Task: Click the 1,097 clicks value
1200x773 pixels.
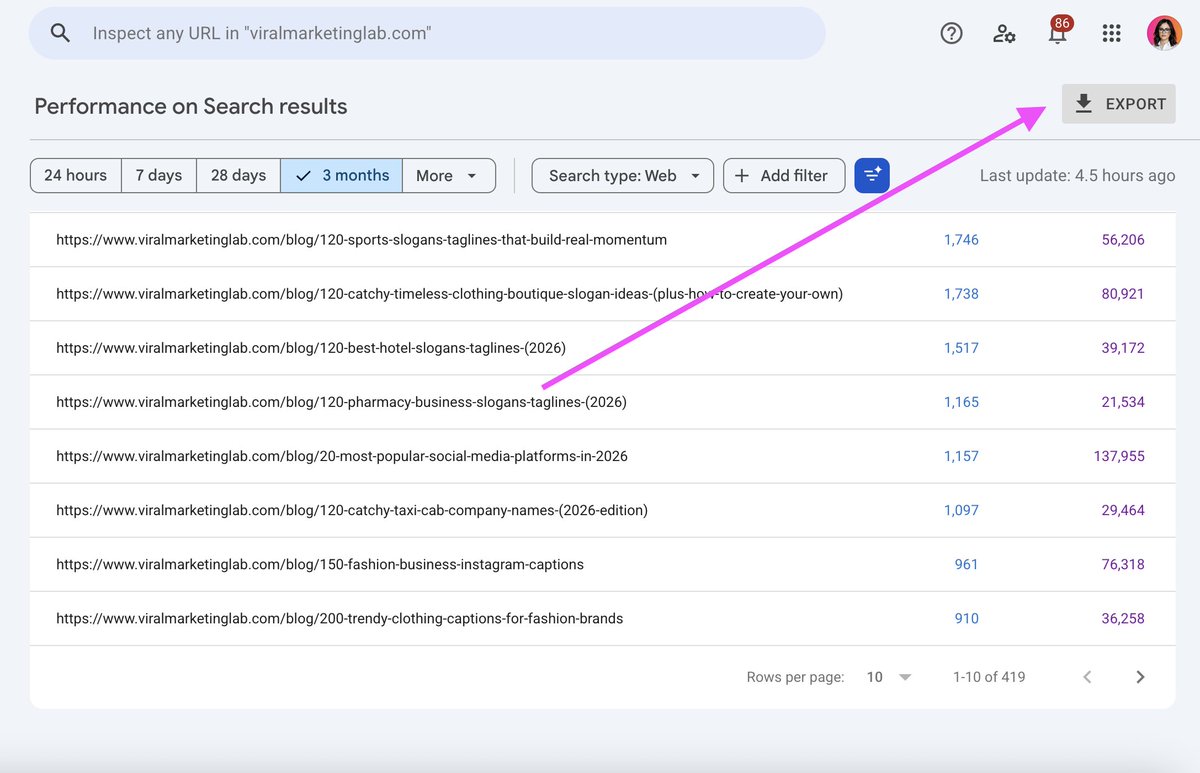Action: click(x=961, y=510)
